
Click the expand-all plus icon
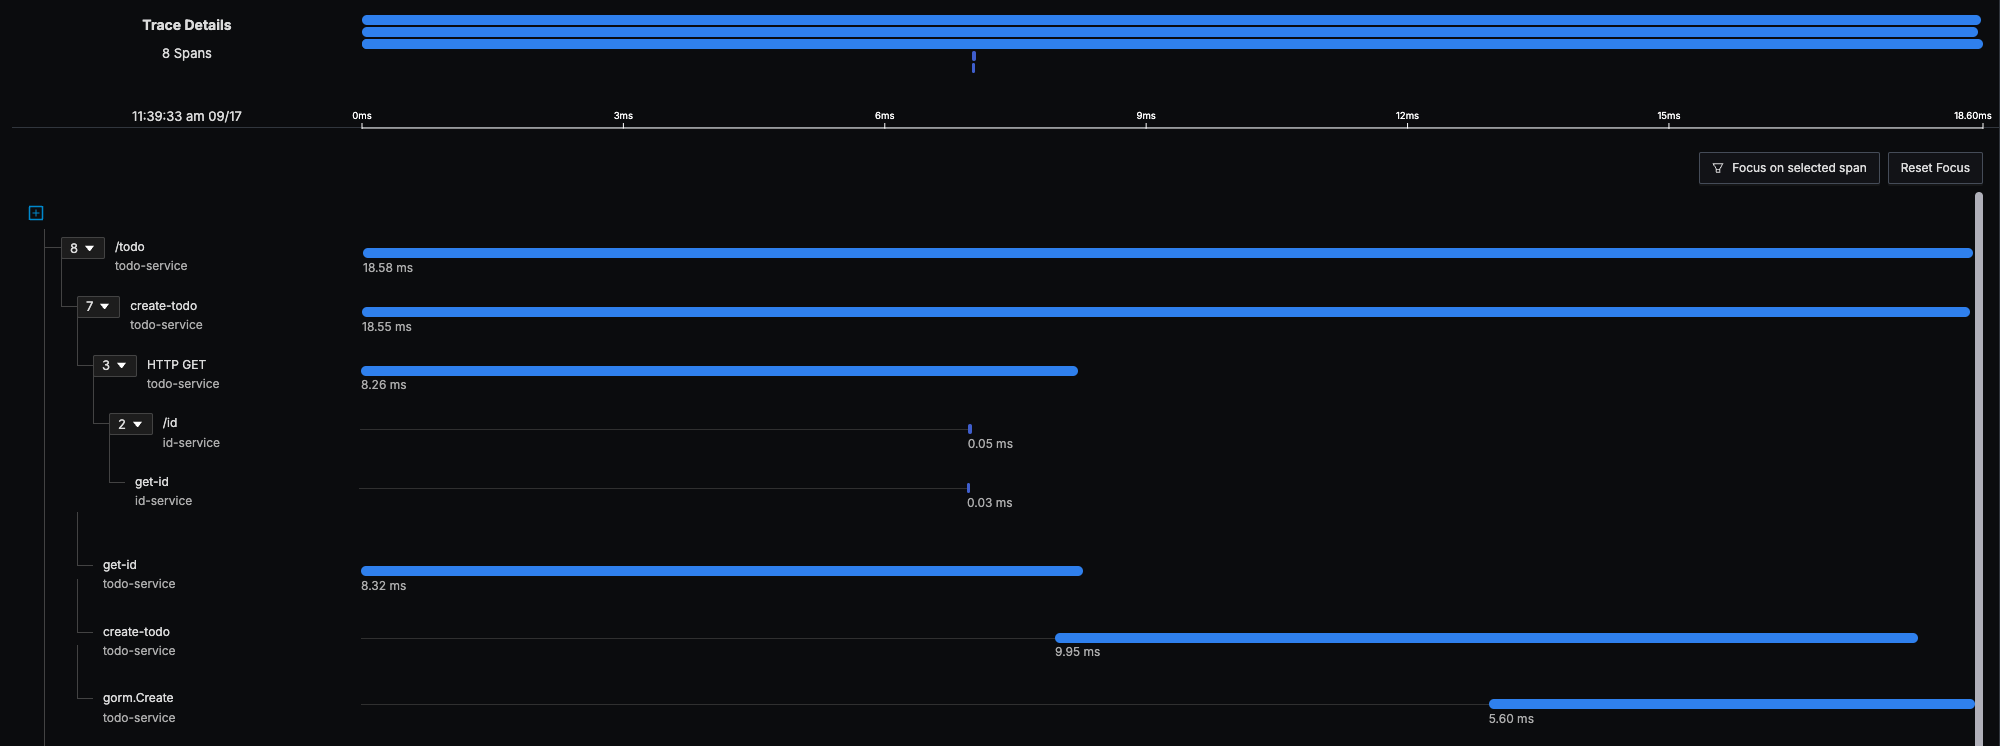36,213
